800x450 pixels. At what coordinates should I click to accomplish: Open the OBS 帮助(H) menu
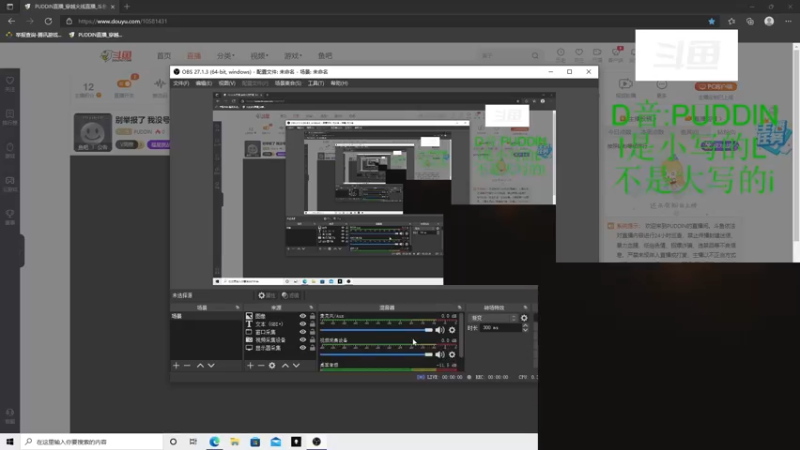(339, 83)
